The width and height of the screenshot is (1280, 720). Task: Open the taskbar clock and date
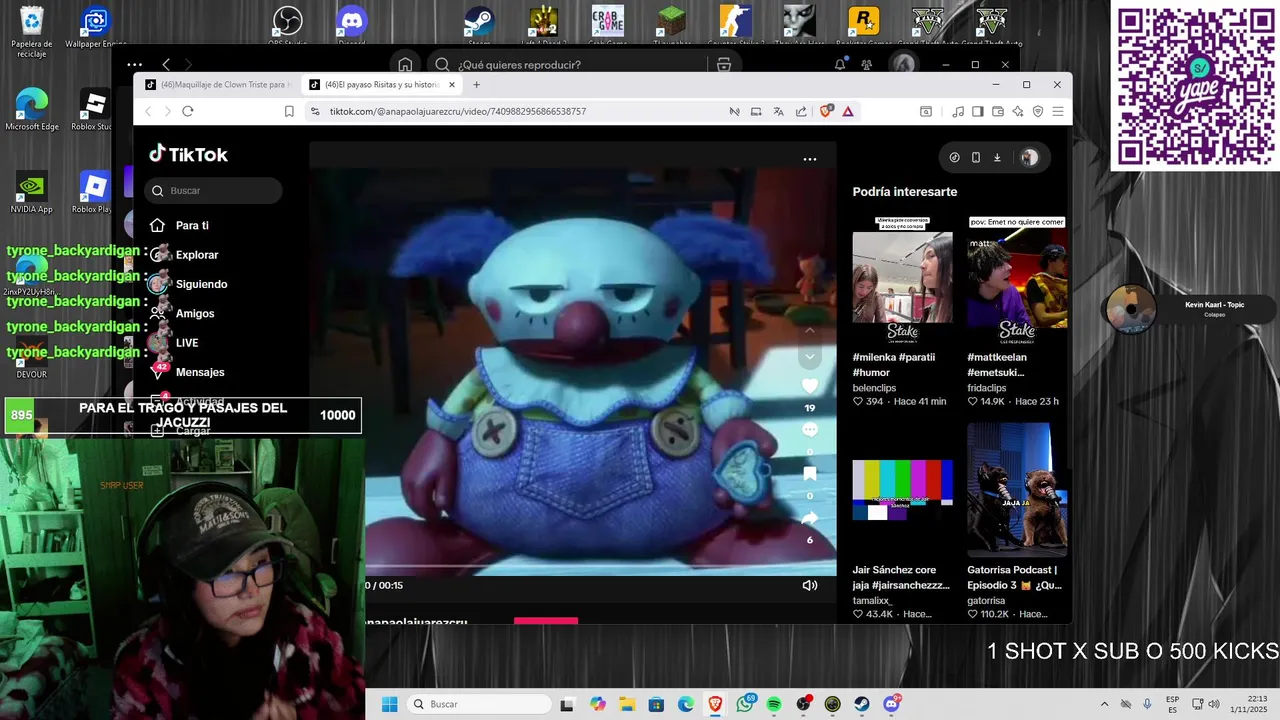1250,704
